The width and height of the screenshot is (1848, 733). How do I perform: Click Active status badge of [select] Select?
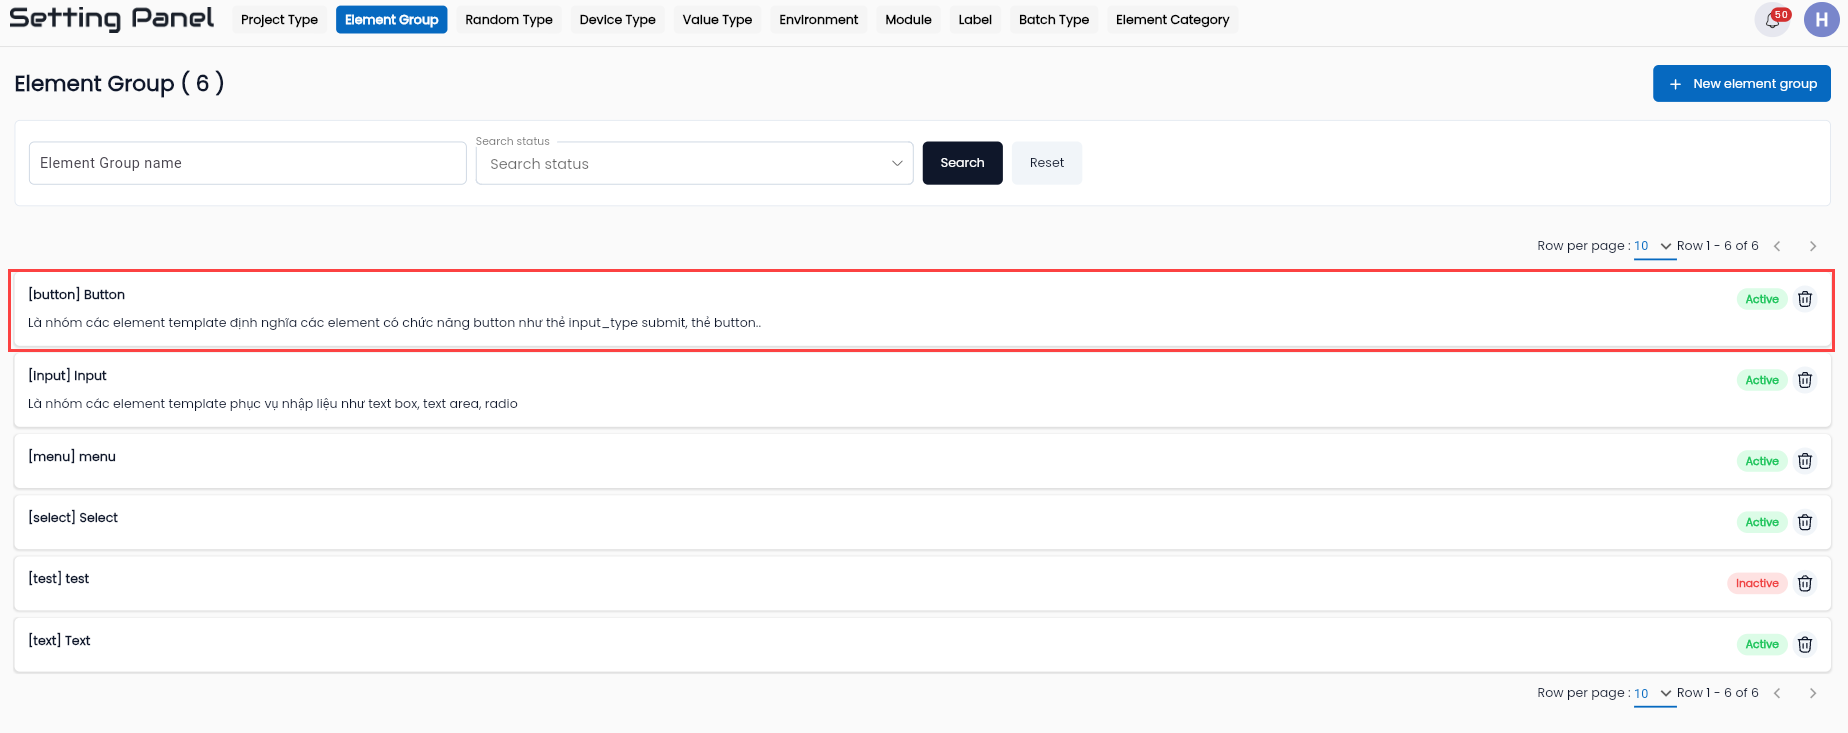pyautogui.click(x=1762, y=522)
